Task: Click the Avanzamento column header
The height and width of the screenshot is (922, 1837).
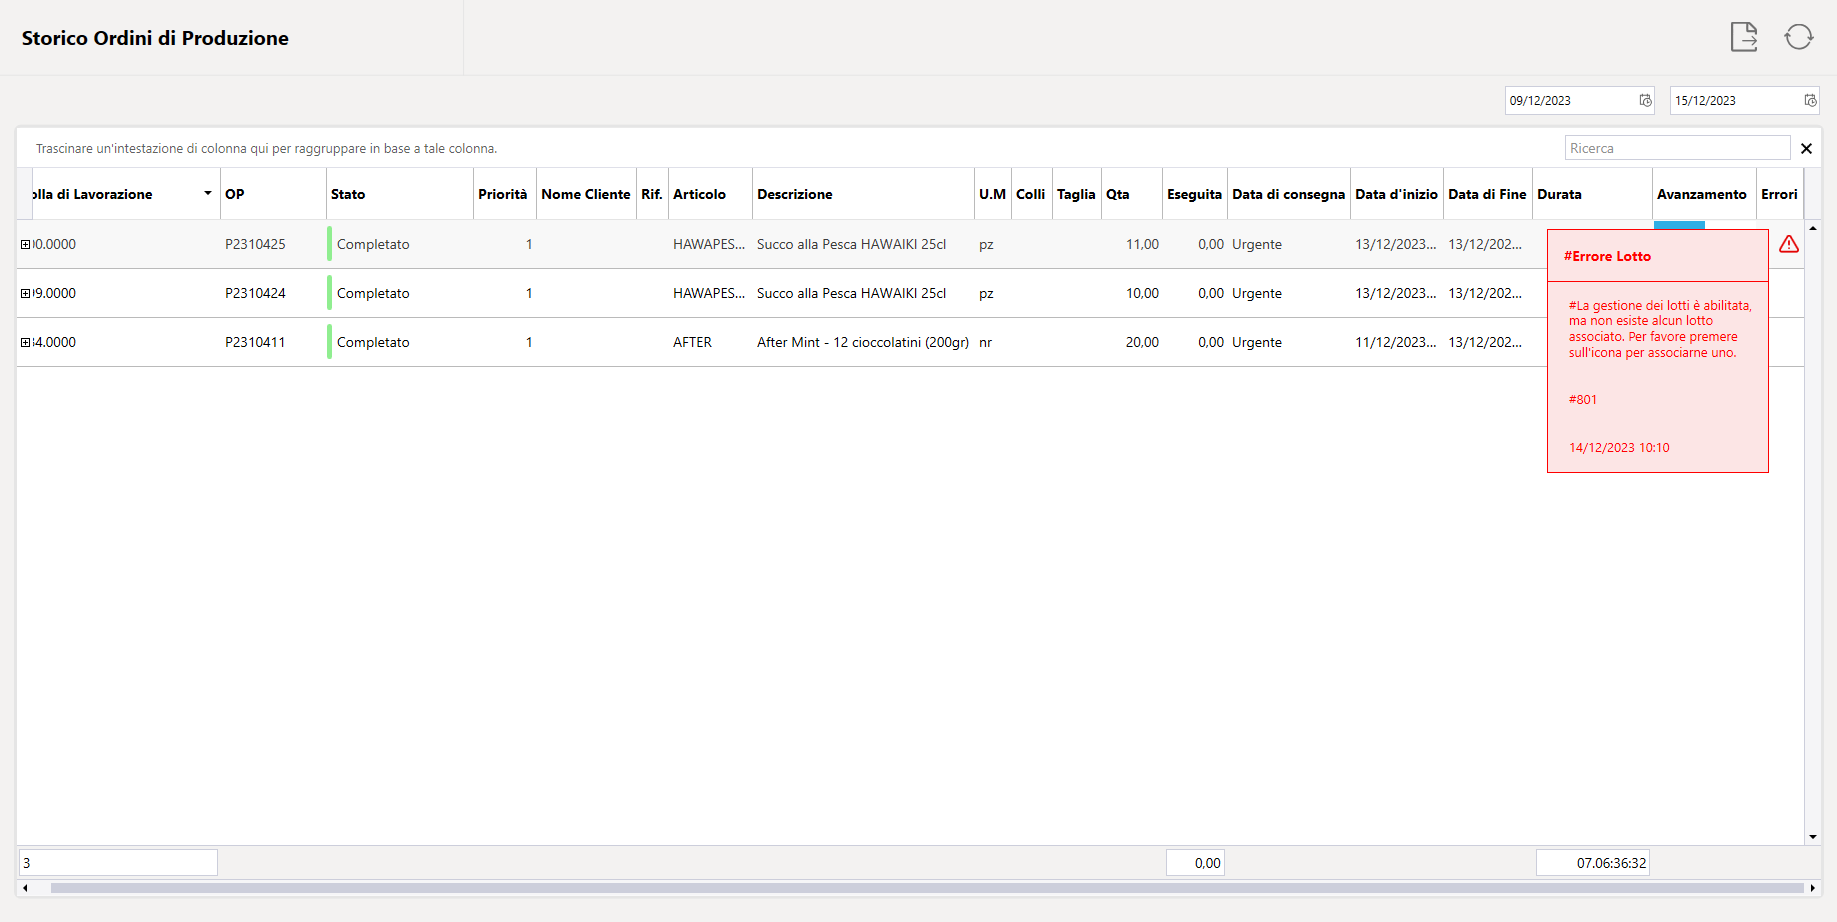Action: pyautogui.click(x=1703, y=194)
